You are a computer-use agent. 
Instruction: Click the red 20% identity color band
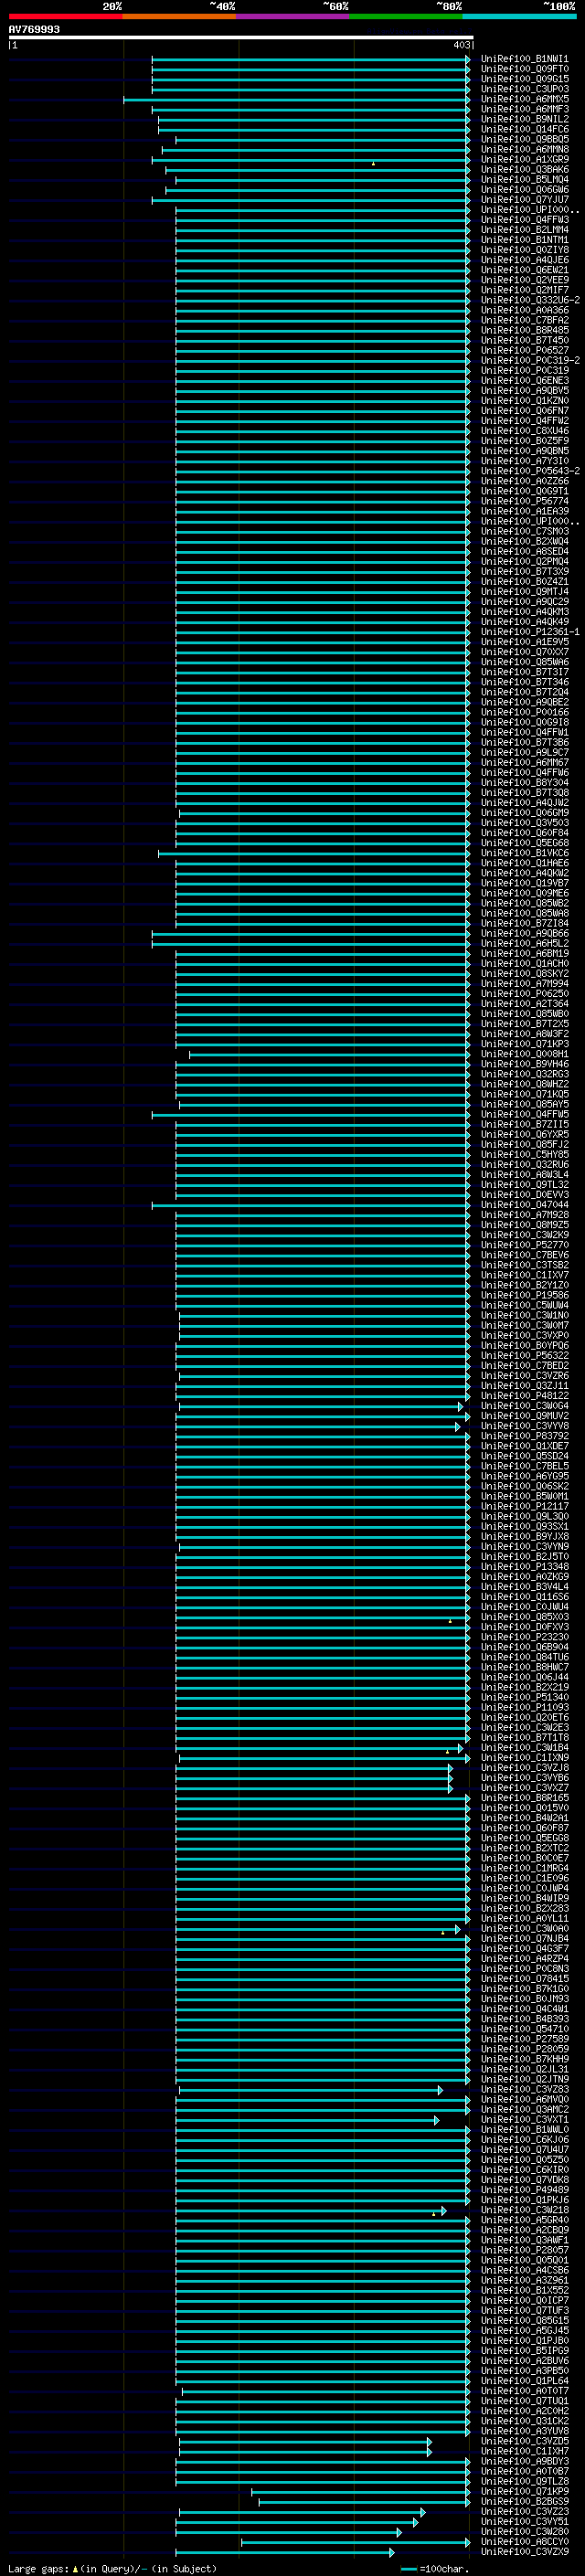(65, 16)
